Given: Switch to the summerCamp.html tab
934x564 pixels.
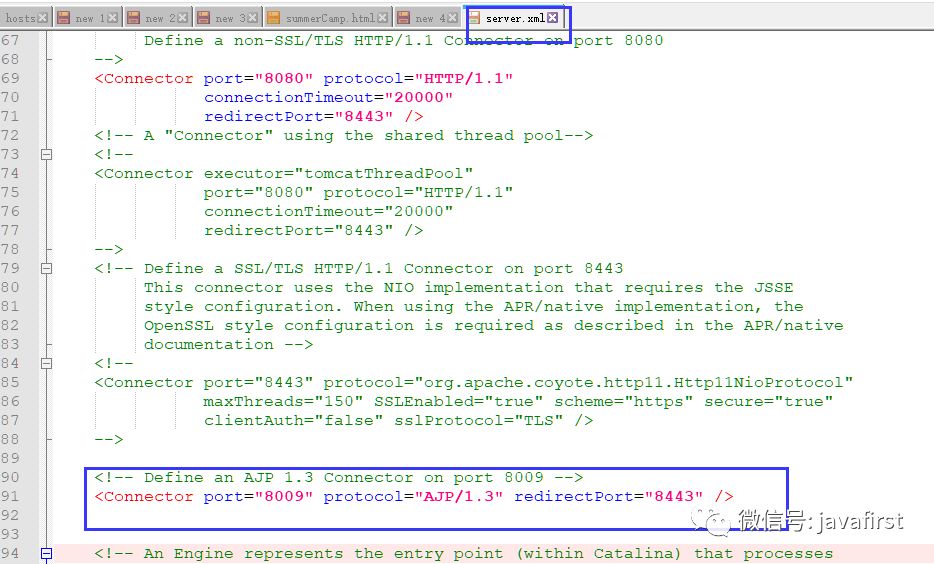Looking at the screenshot, I should [x=330, y=18].
